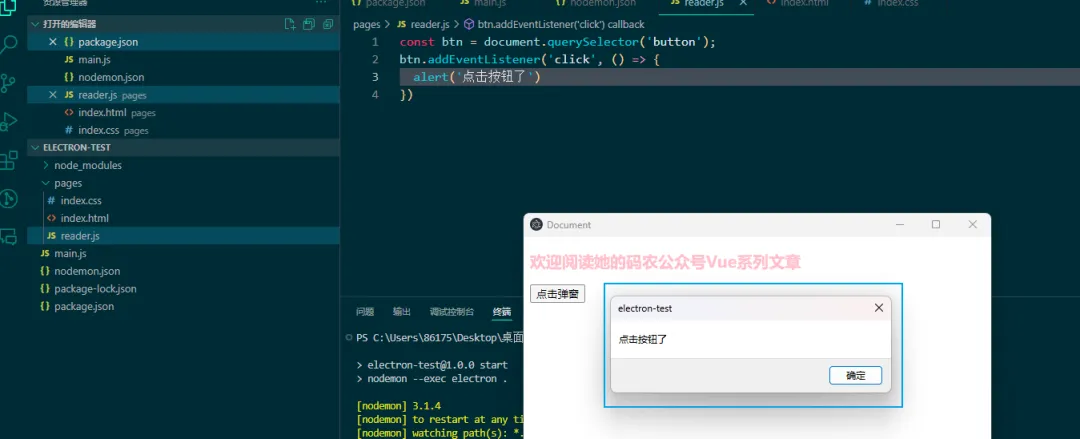The image size is (1080, 439).
Task: Click the addEventListener text on line 2
Action: point(484,60)
